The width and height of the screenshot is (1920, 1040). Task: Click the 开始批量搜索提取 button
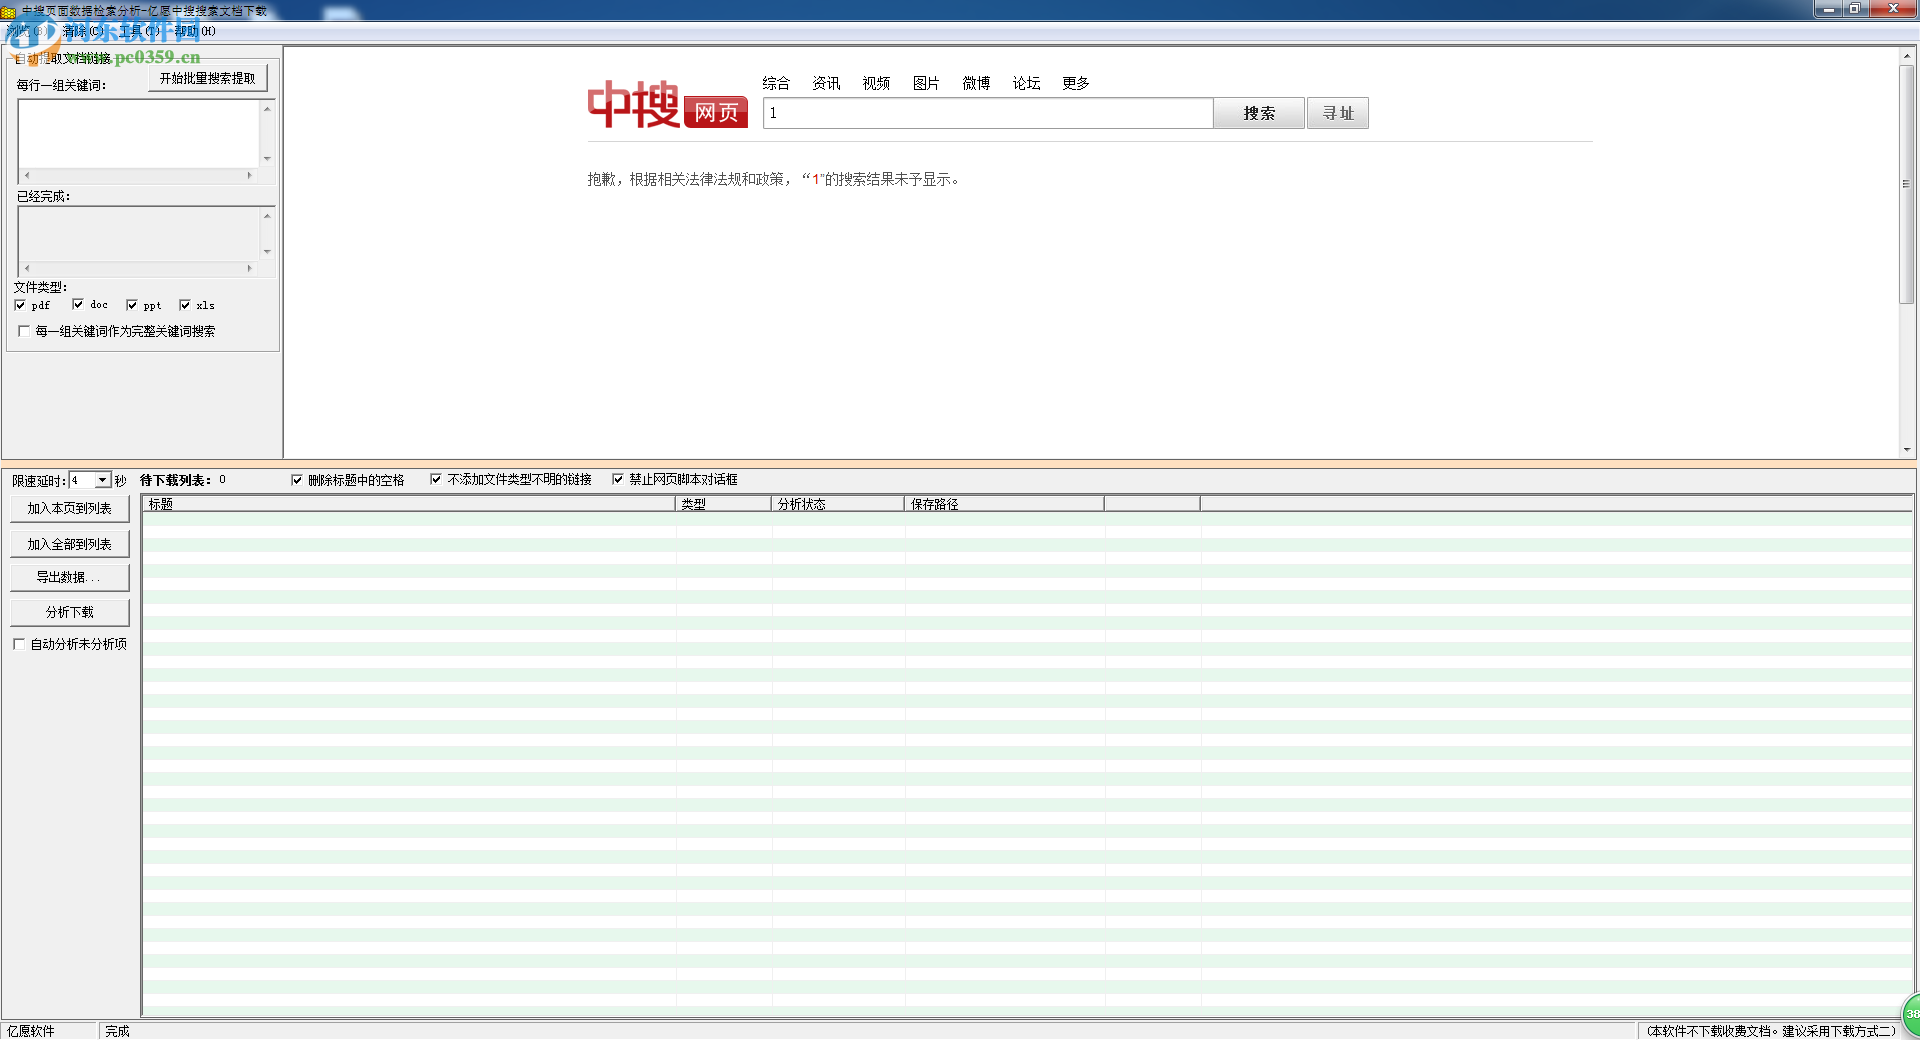[207, 77]
